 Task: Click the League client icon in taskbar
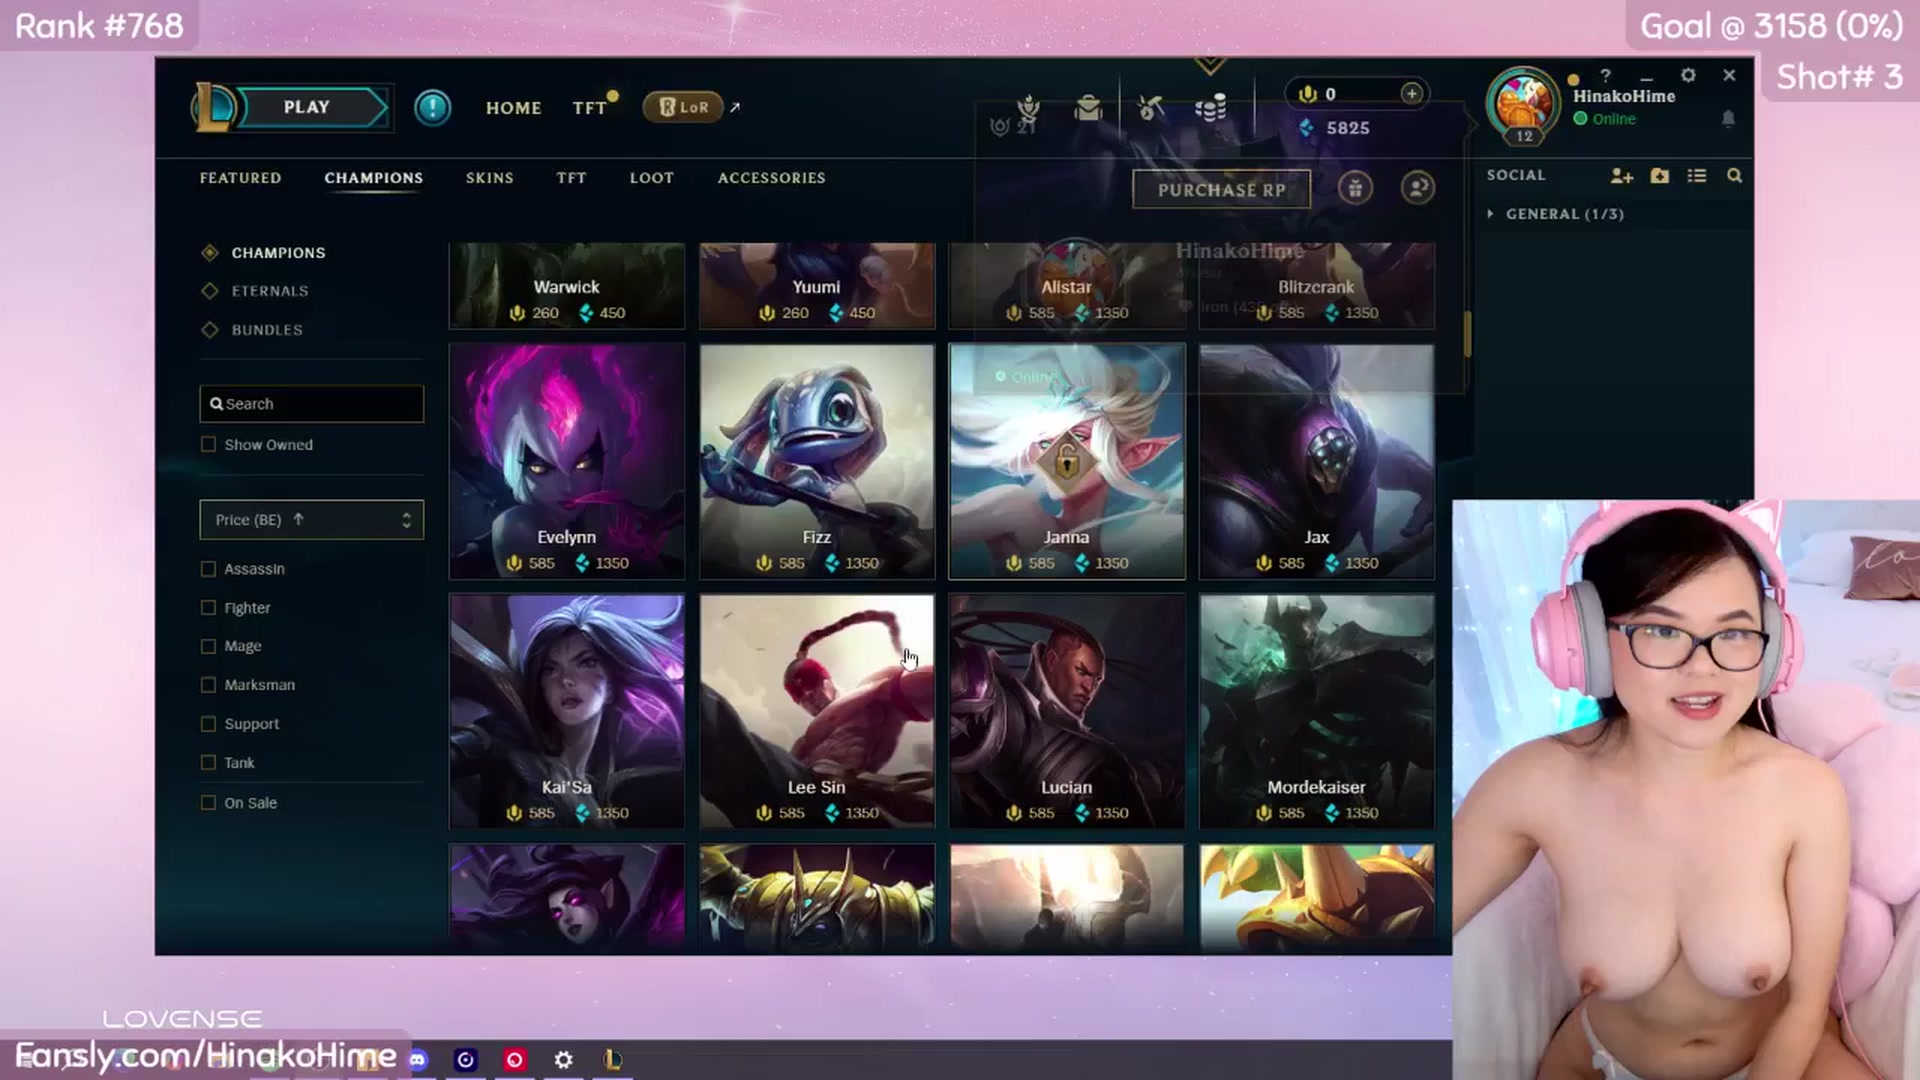click(613, 1060)
